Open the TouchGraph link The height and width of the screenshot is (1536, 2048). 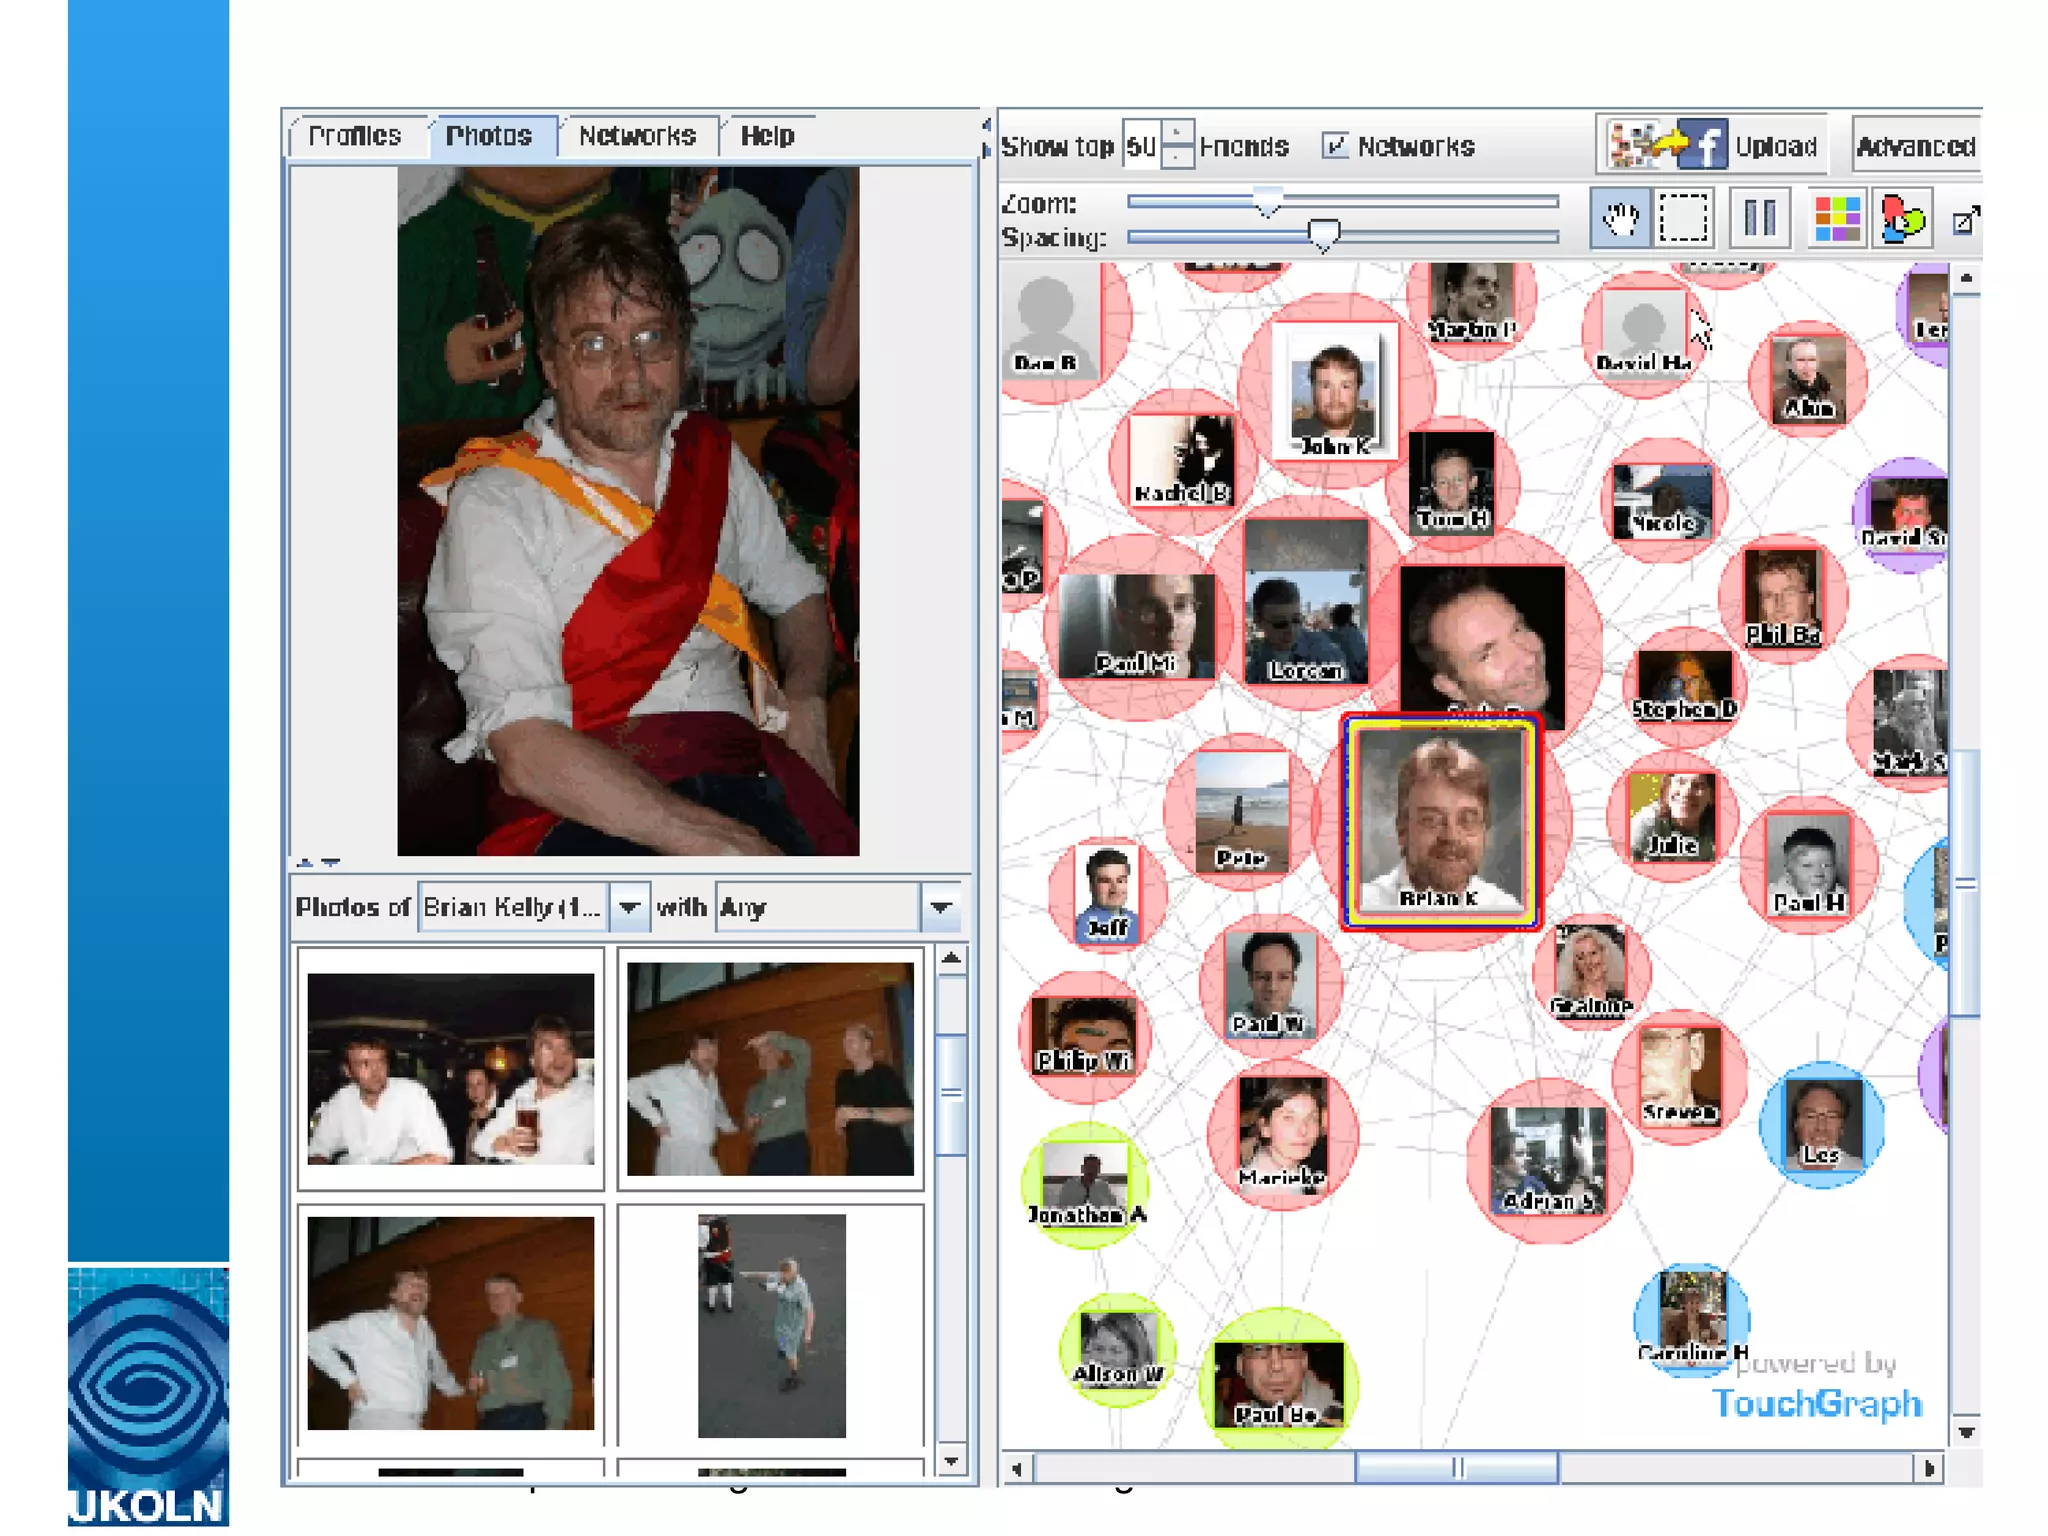pos(1816,1403)
